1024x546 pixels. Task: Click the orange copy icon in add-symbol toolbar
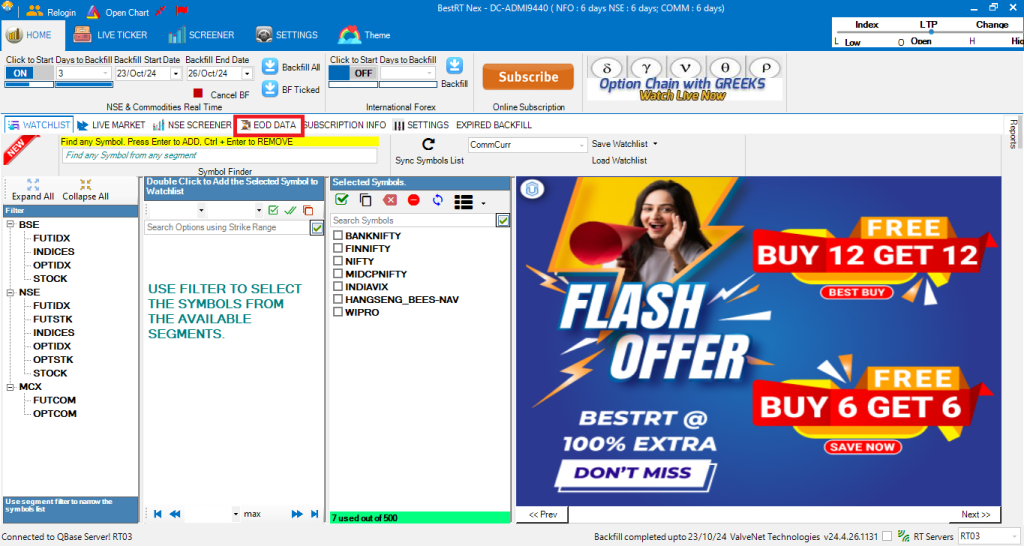coord(308,210)
